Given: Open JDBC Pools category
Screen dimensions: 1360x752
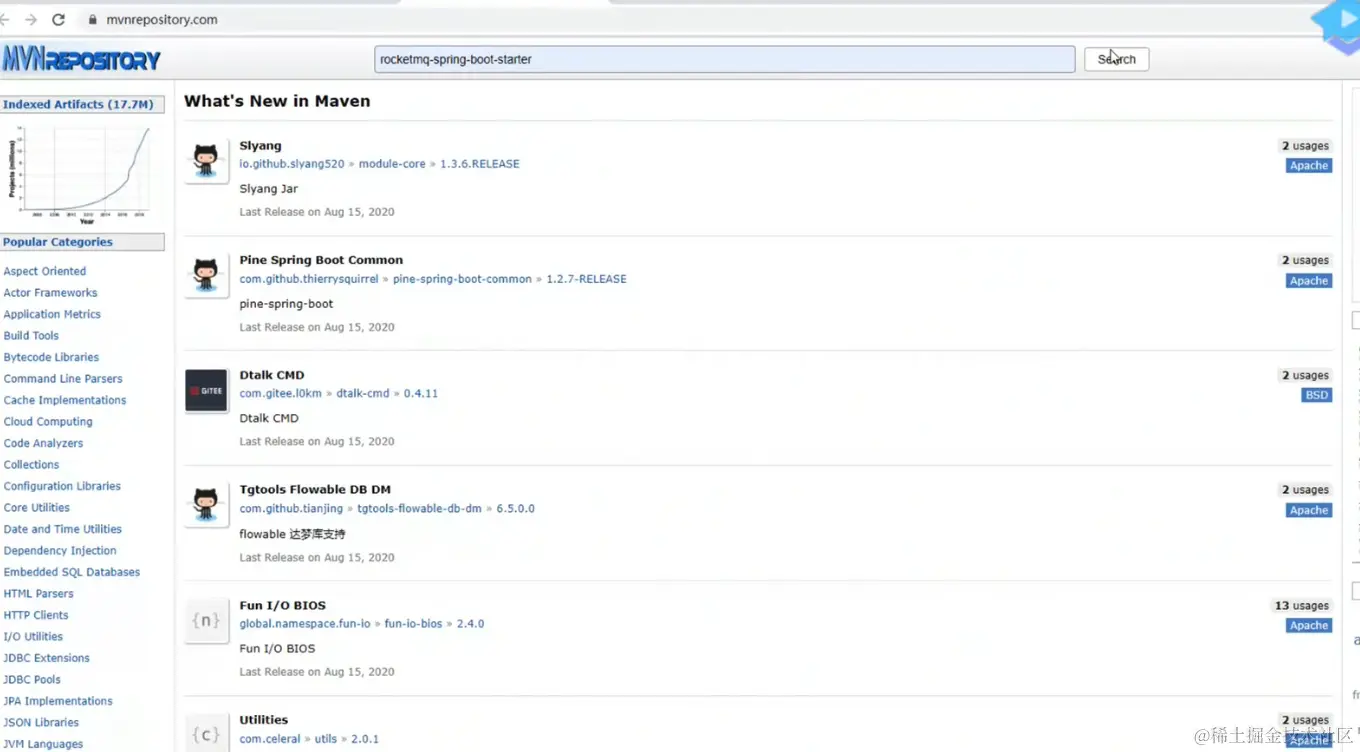Looking at the screenshot, I should tap(32, 680).
